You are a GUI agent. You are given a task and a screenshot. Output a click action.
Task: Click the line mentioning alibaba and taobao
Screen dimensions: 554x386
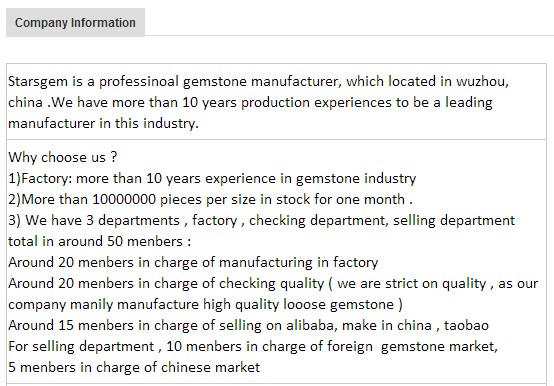pos(248,325)
